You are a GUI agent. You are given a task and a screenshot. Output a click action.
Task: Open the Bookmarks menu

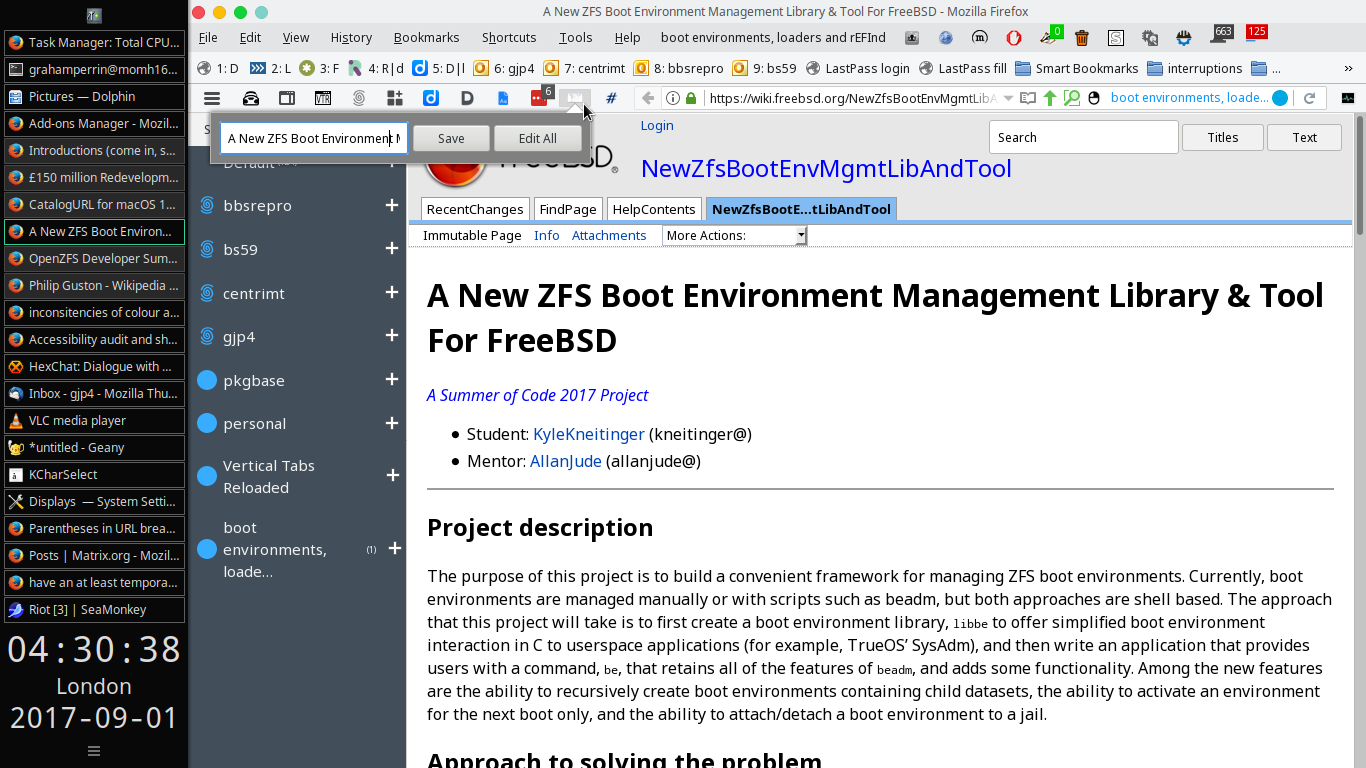(426, 38)
